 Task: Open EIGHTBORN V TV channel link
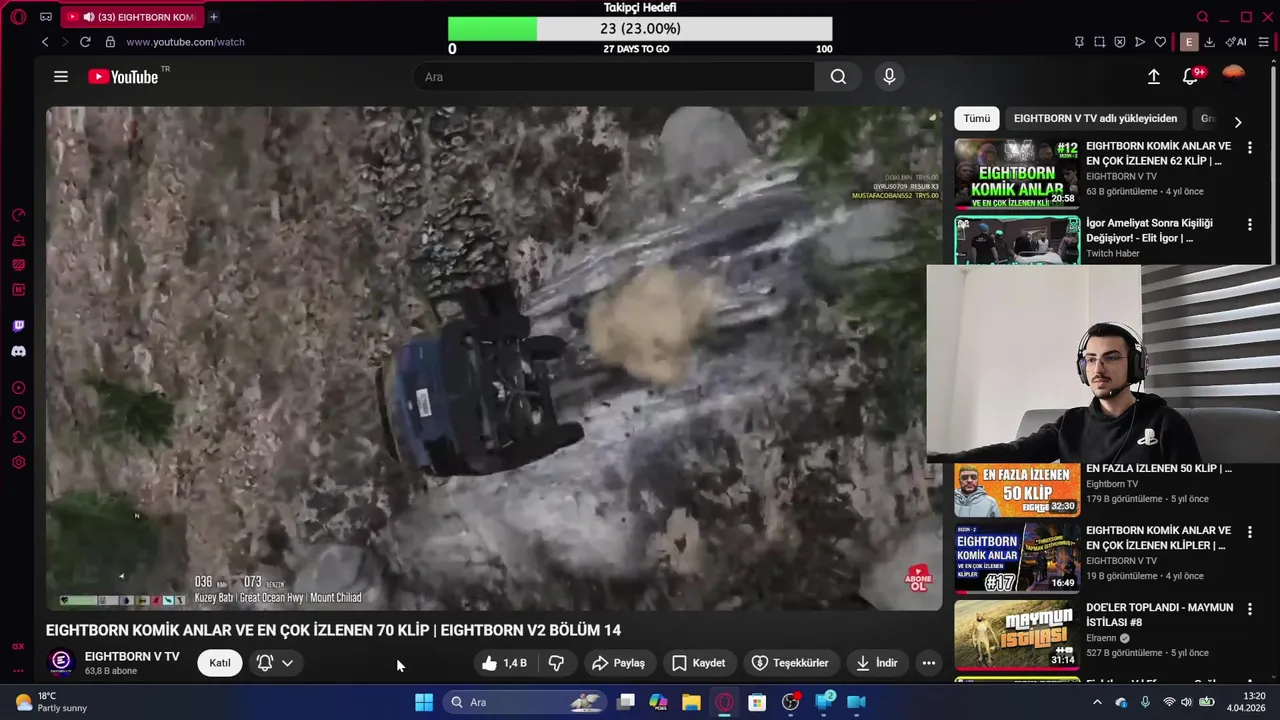132,656
